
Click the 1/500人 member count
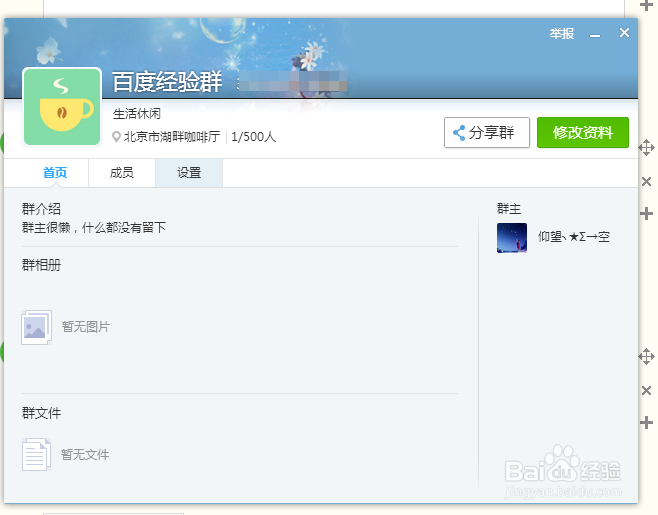click(x=253, y=137)
